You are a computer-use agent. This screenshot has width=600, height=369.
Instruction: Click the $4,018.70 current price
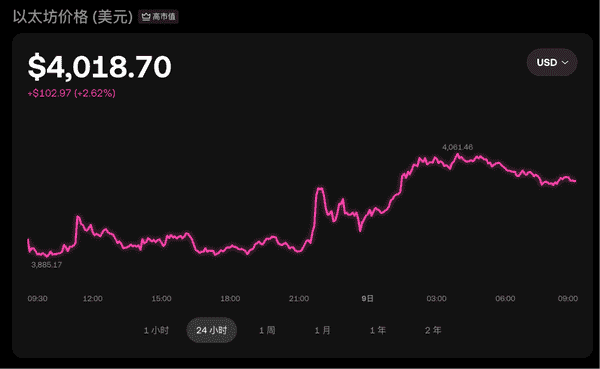[x=99, y=67]
